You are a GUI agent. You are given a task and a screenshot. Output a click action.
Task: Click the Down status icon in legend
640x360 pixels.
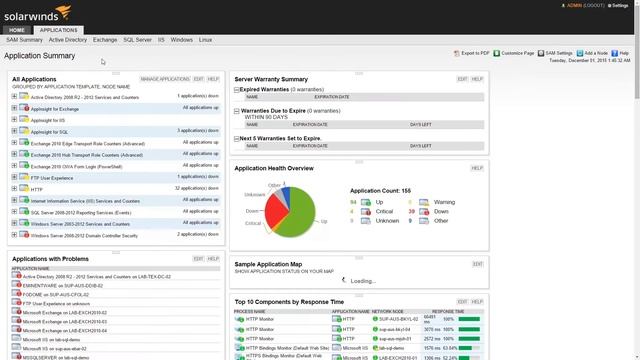coord(424,212)
